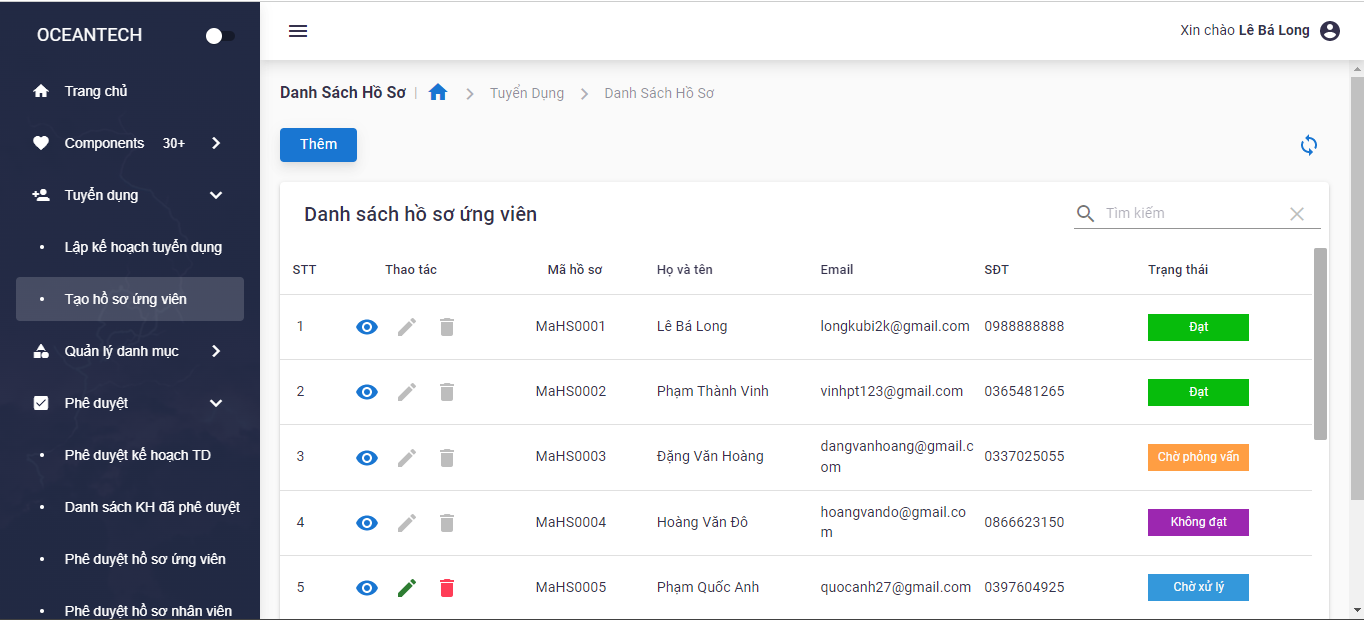Collapse the Tuyển dụng menu chevron

point(216,195)
